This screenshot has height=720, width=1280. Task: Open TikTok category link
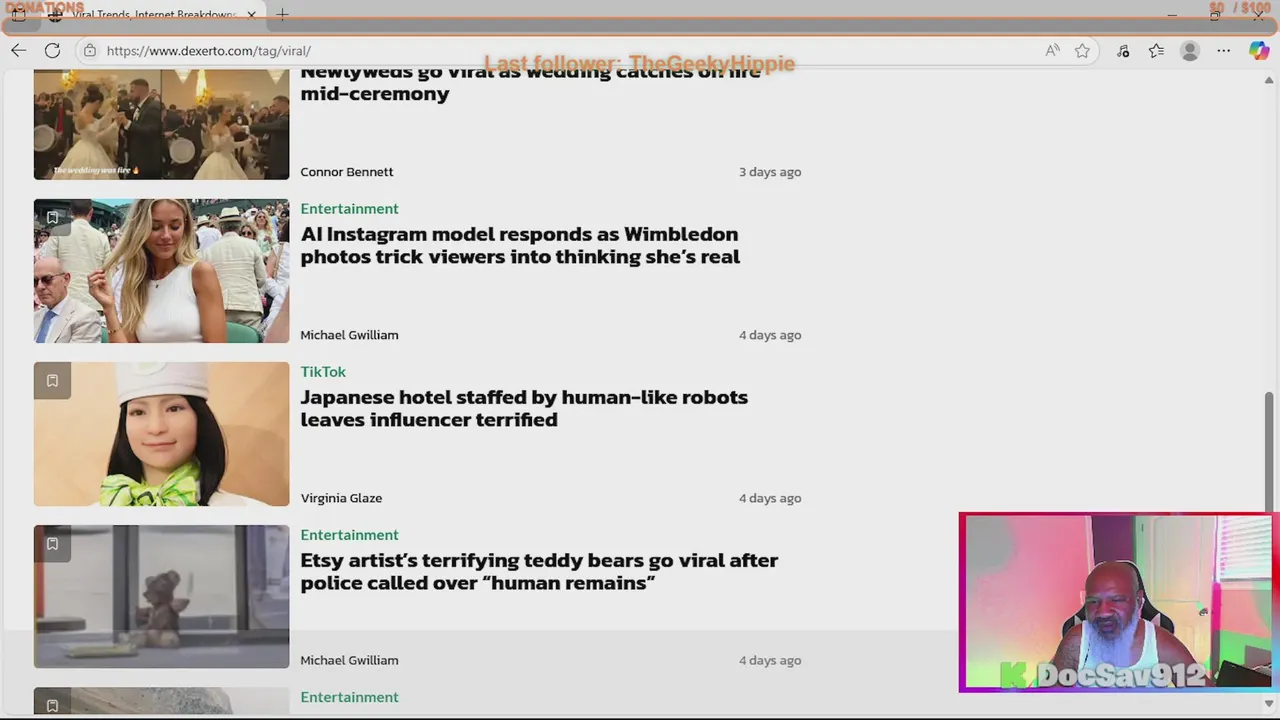(x=323, y=372)
